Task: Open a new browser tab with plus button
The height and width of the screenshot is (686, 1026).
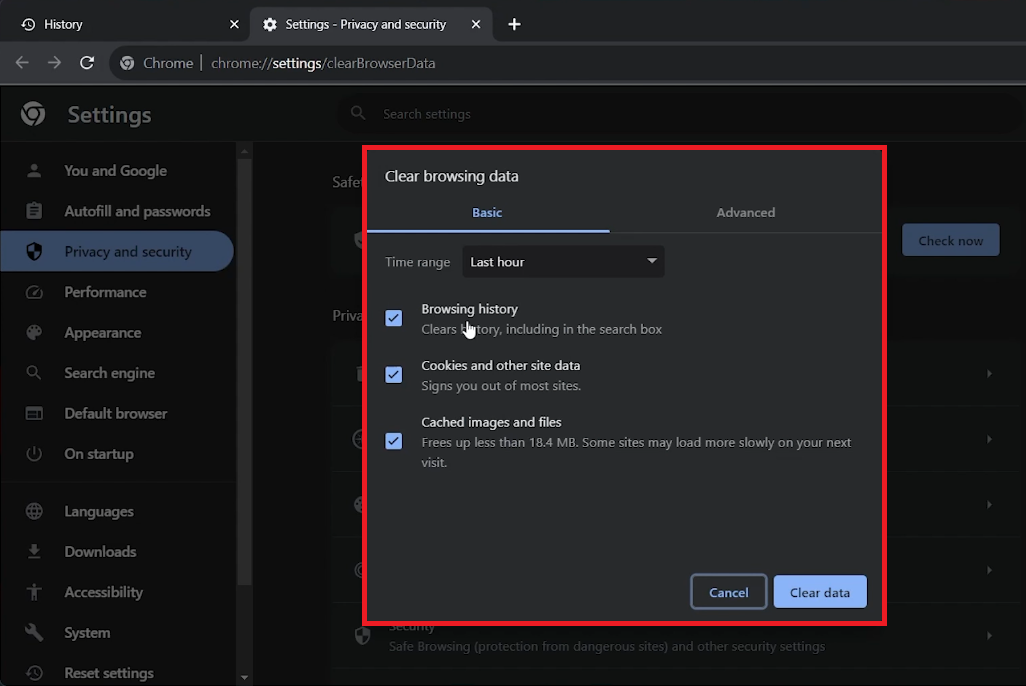Action: [x=514, y=24]
